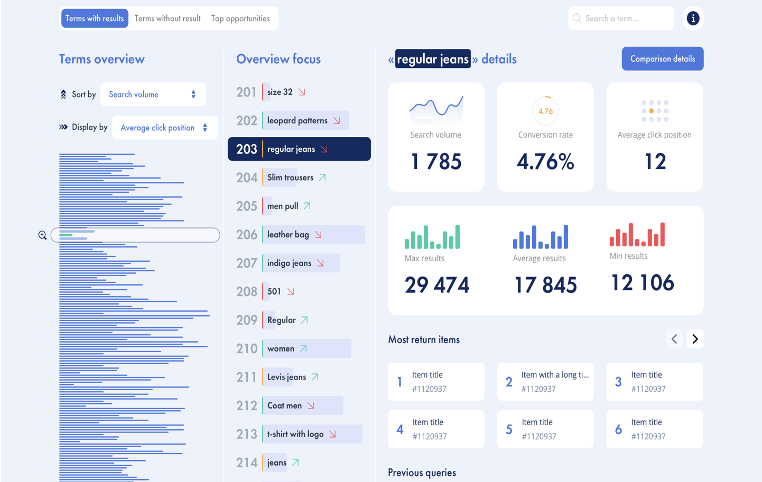Go to previous Most return items page
Viewport: 762px width, 482px height.
pyautogui.click(x=674, y=339)
